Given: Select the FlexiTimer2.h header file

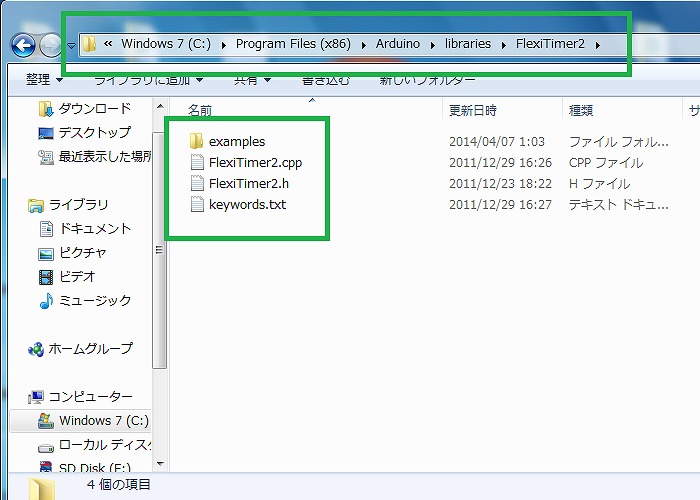Looking at the screenshot, I should coord(249,184).
